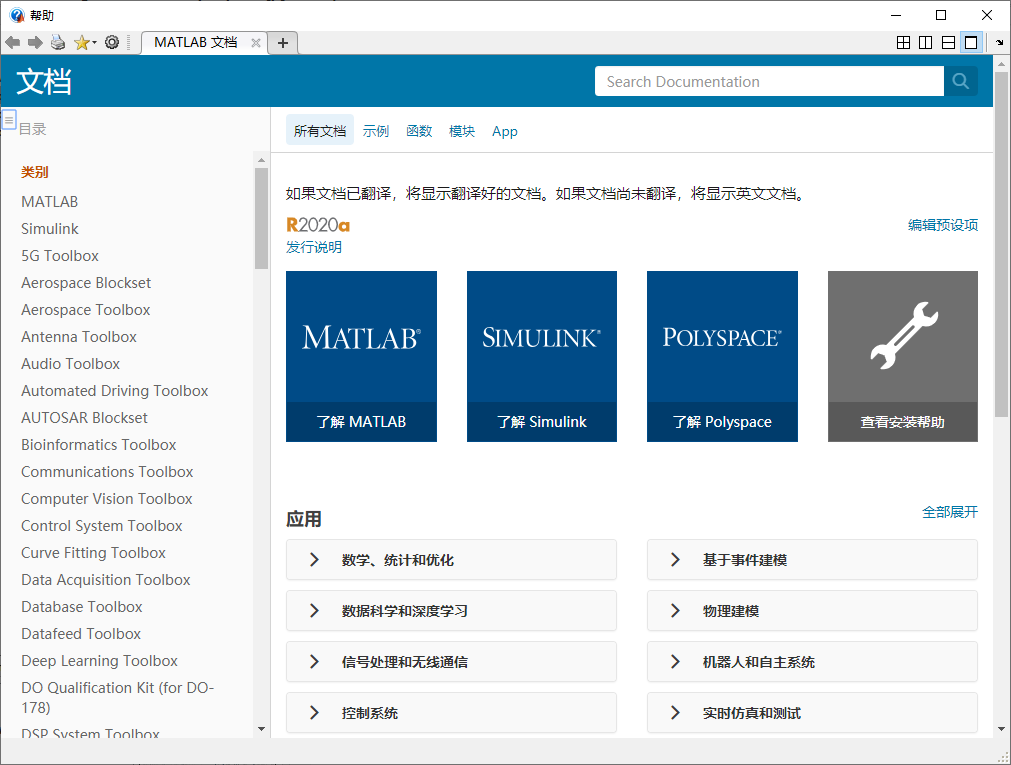Open Aerospace Blockset in the sidebar
Viewport: 1011px width, 765px height.
click(x=86, y=283)
